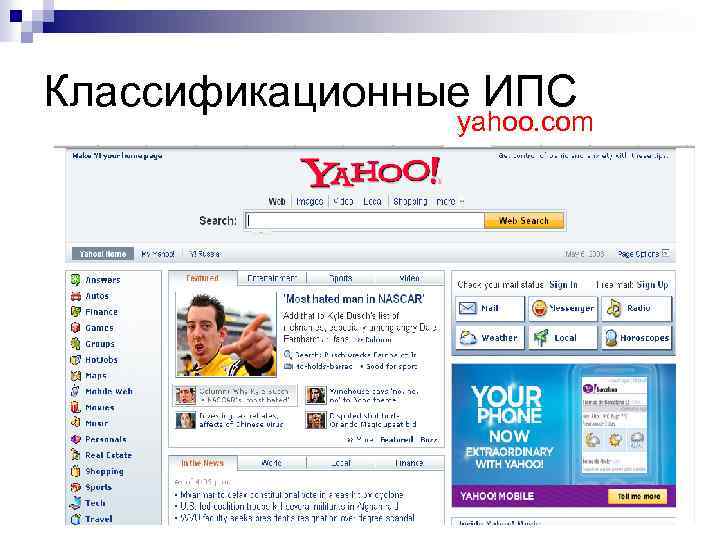Viewport: 720px width, 540px height.
Task: Open the Shopping bag icon
Action: (75, 471)
